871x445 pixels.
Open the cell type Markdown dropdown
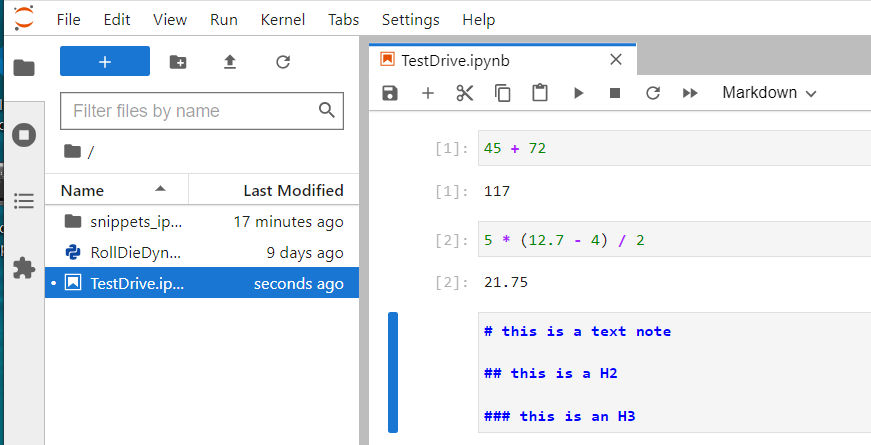[769, 93]
